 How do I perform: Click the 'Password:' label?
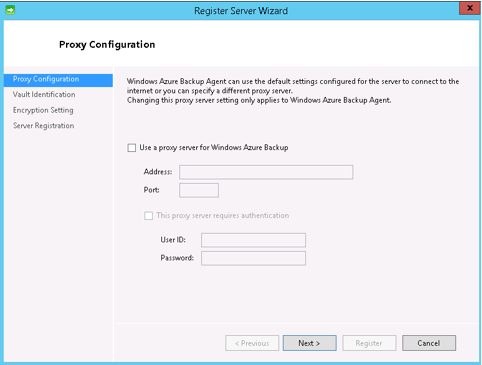[x=177, y=258]
